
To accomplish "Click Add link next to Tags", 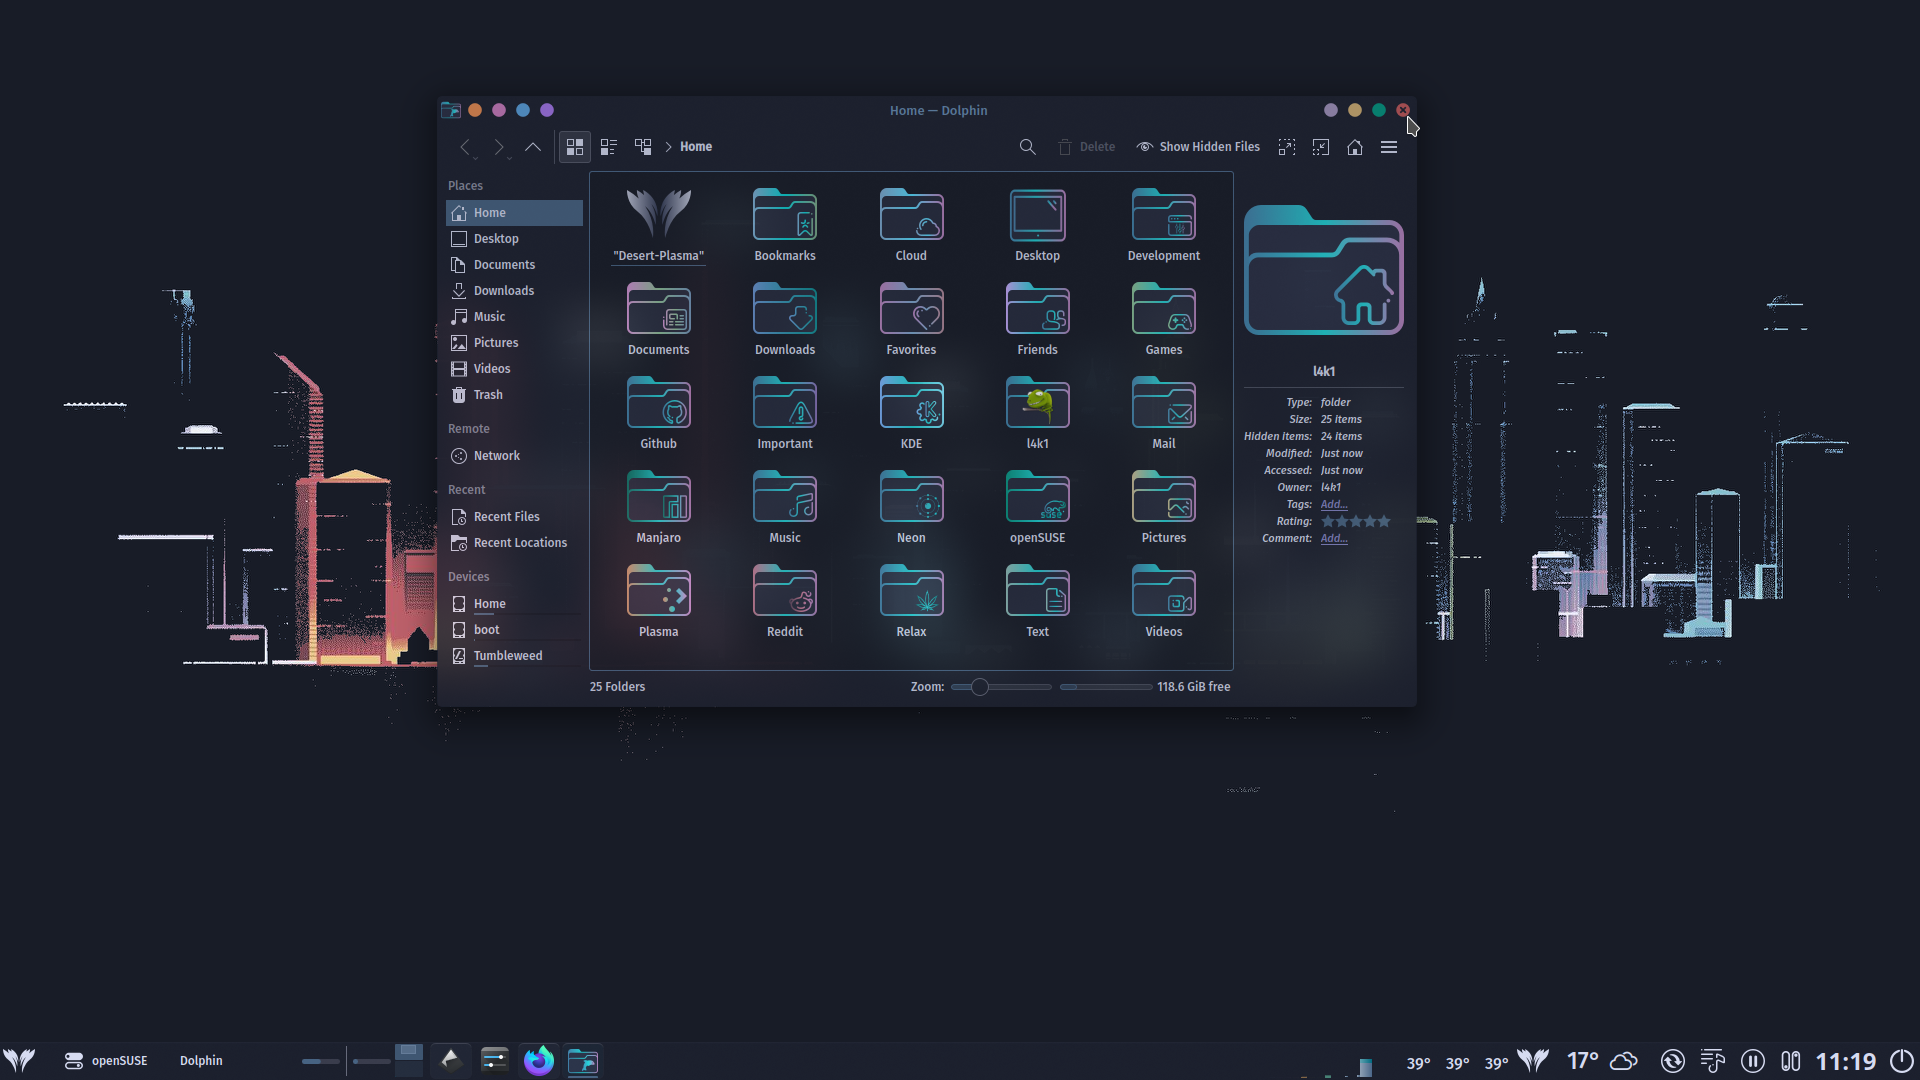I will click(1334, 505).
